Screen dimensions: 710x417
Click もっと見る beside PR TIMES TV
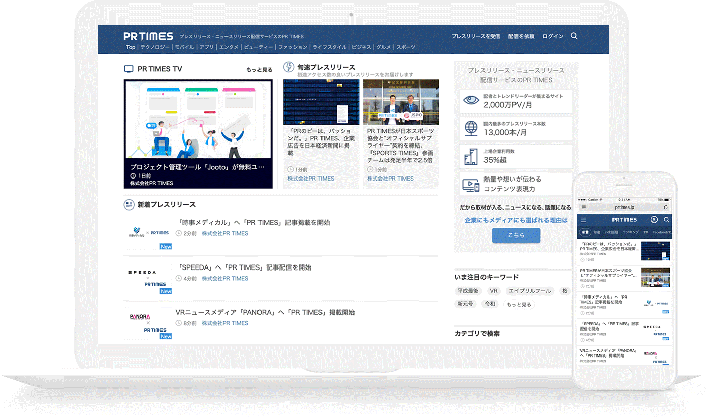click(x=259, y=70)
